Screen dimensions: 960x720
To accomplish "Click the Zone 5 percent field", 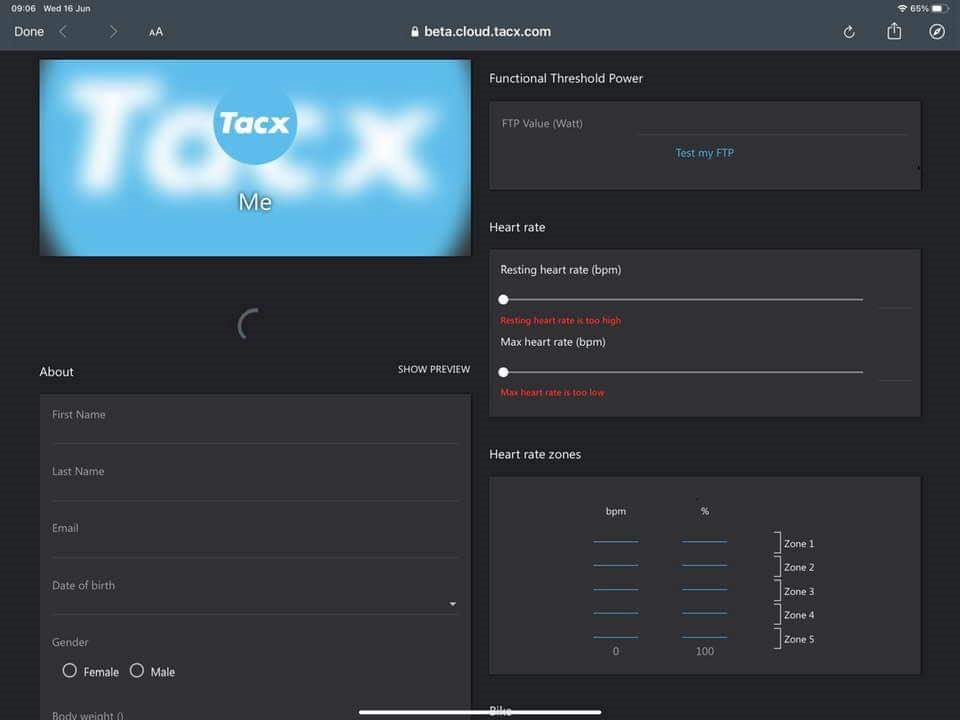I will click(704, 630).
